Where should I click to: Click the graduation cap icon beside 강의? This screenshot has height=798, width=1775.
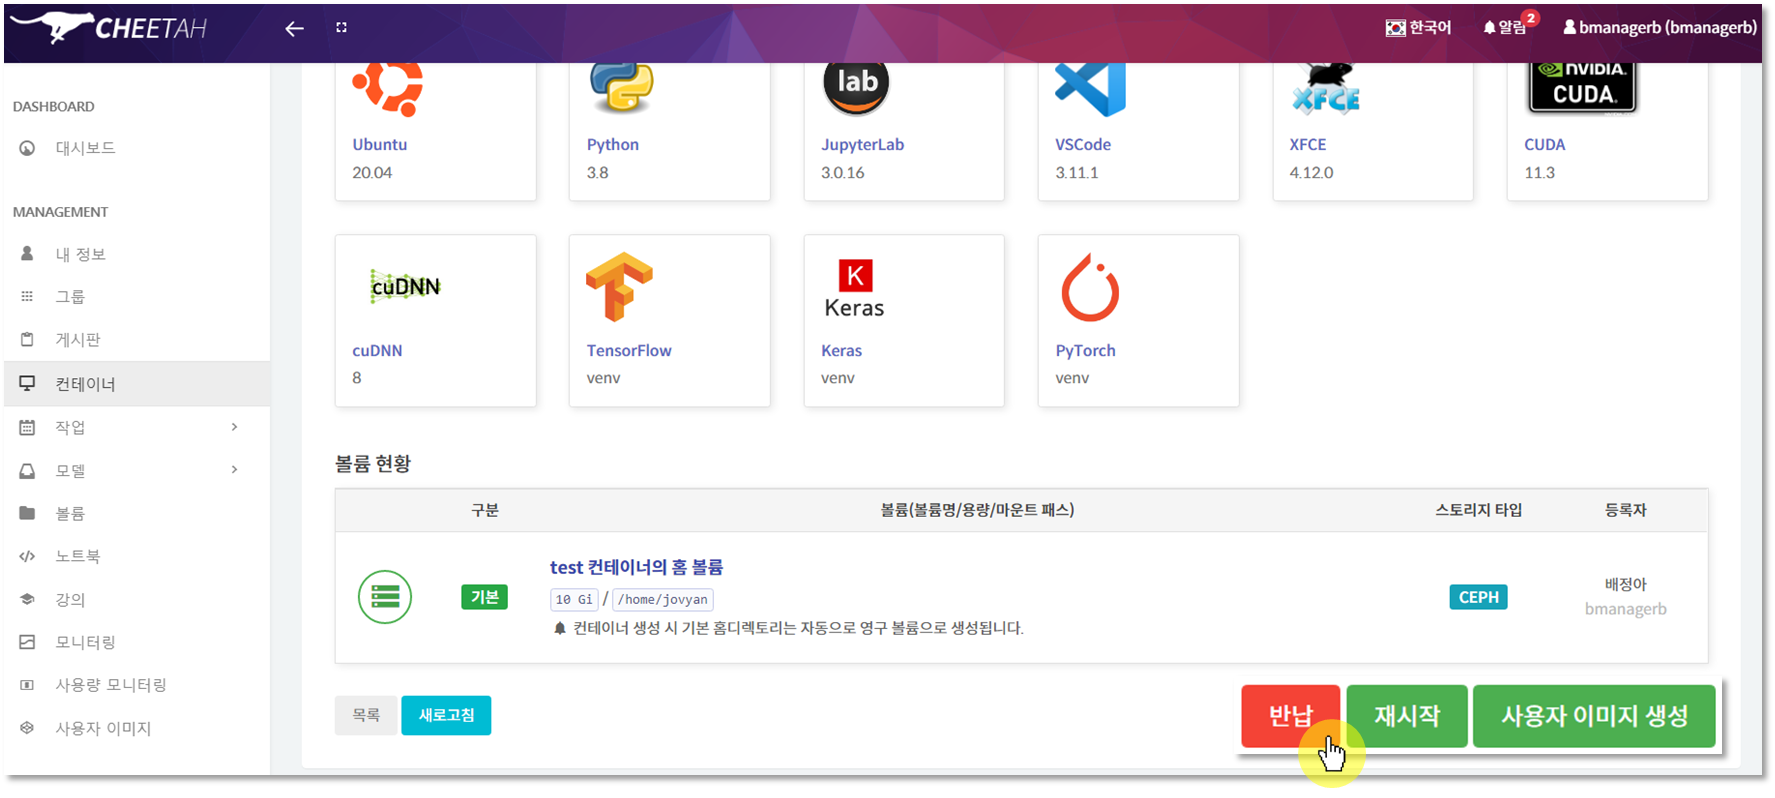coord(27,599)
